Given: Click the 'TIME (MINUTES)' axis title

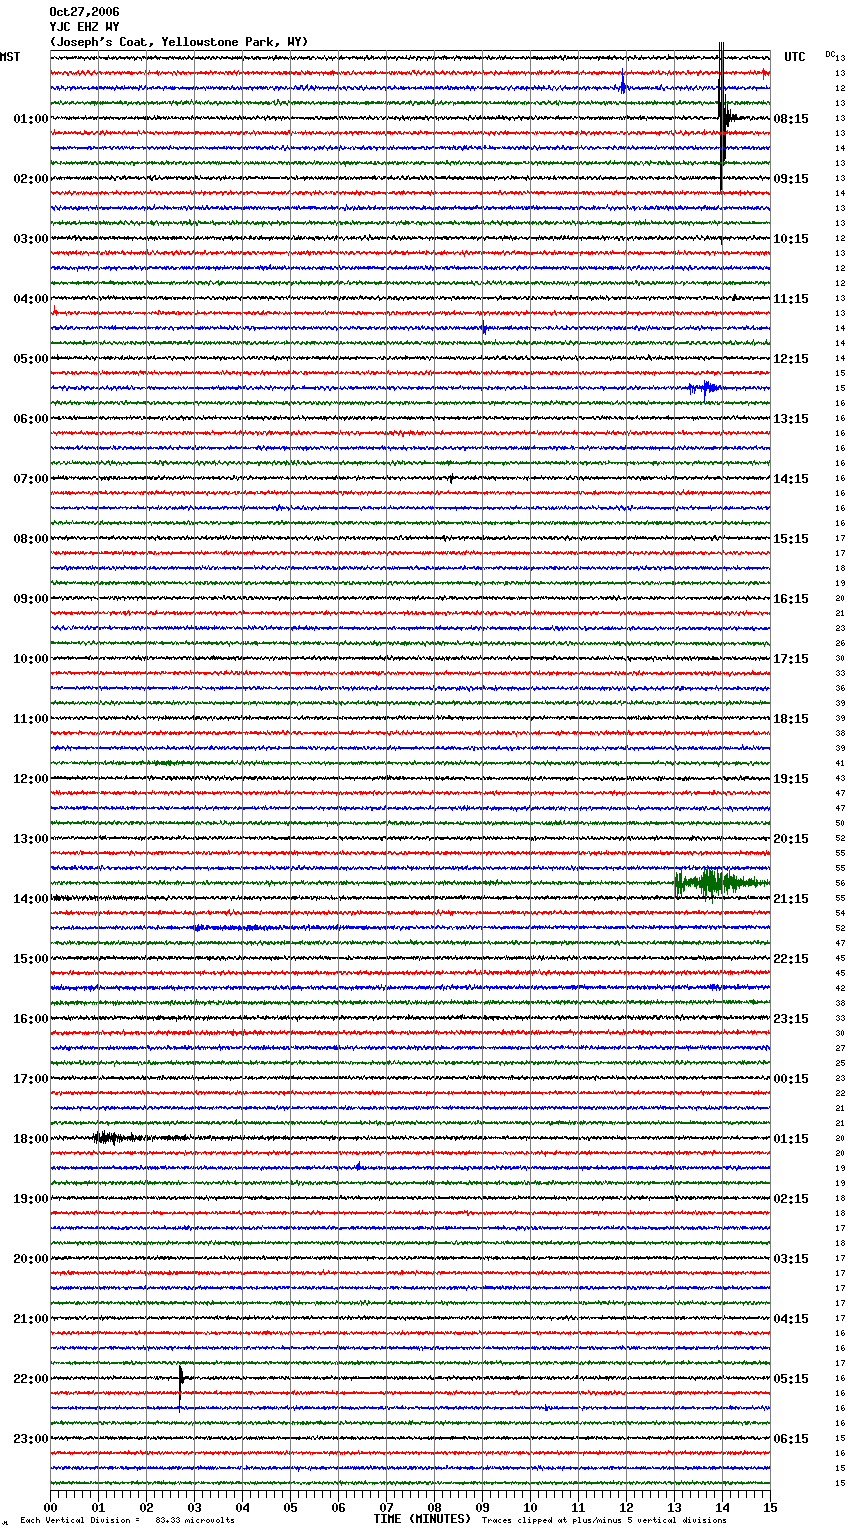Looking at the screenshot, I should coord(421,1519).
